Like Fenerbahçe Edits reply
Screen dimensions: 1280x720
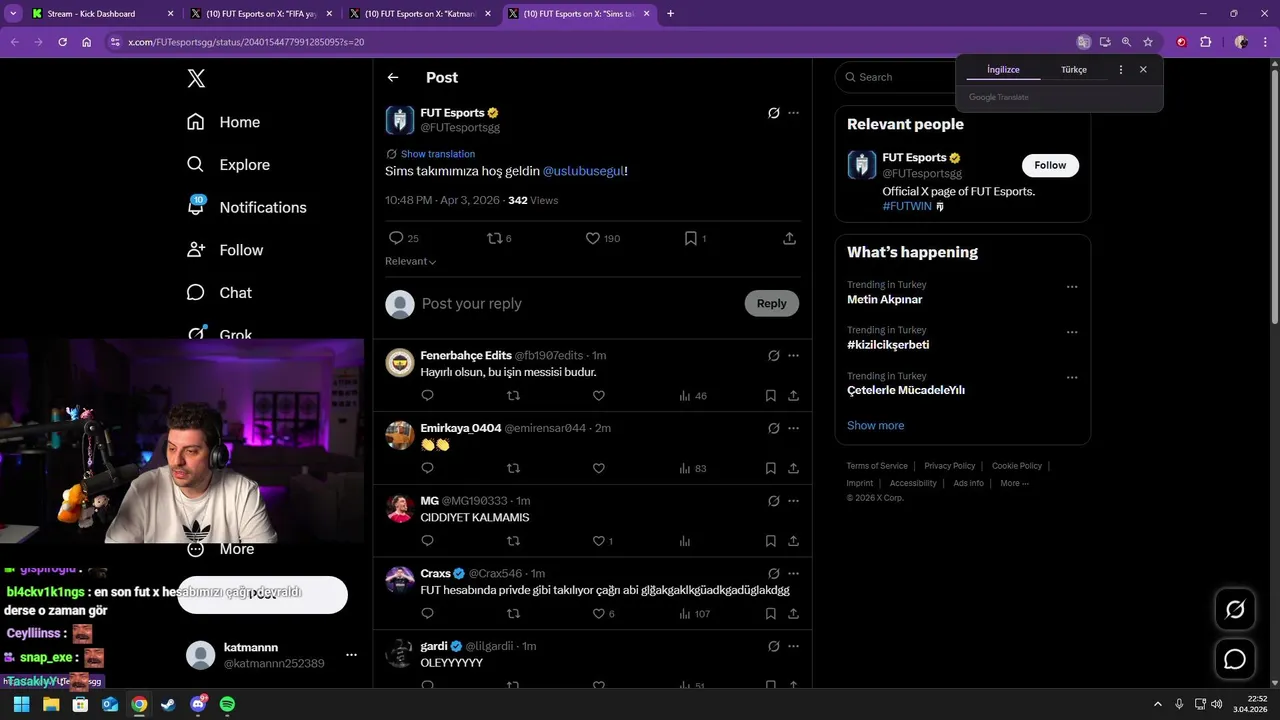598,396
